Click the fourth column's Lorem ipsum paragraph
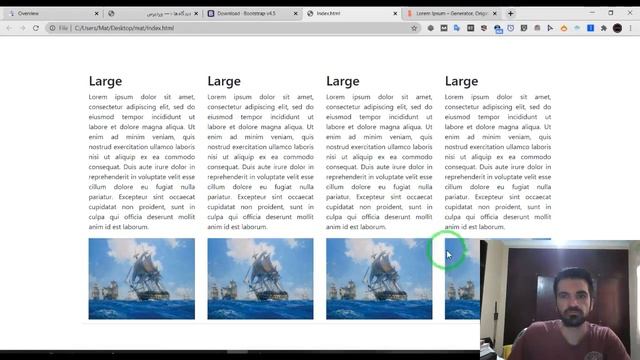The height and width of the screenshot is (360, 640). pos(498,162)
